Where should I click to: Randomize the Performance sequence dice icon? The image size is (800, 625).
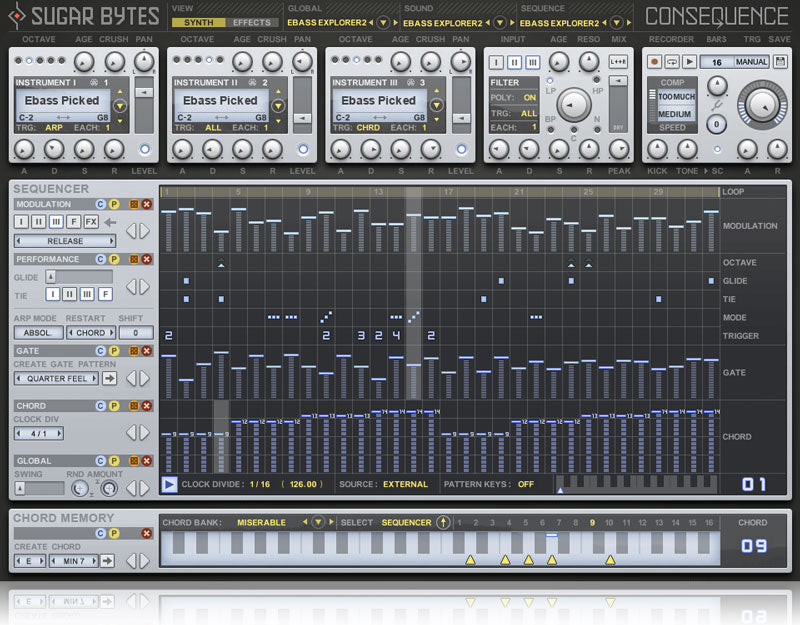pyautogui.click(x=134, y=259)
